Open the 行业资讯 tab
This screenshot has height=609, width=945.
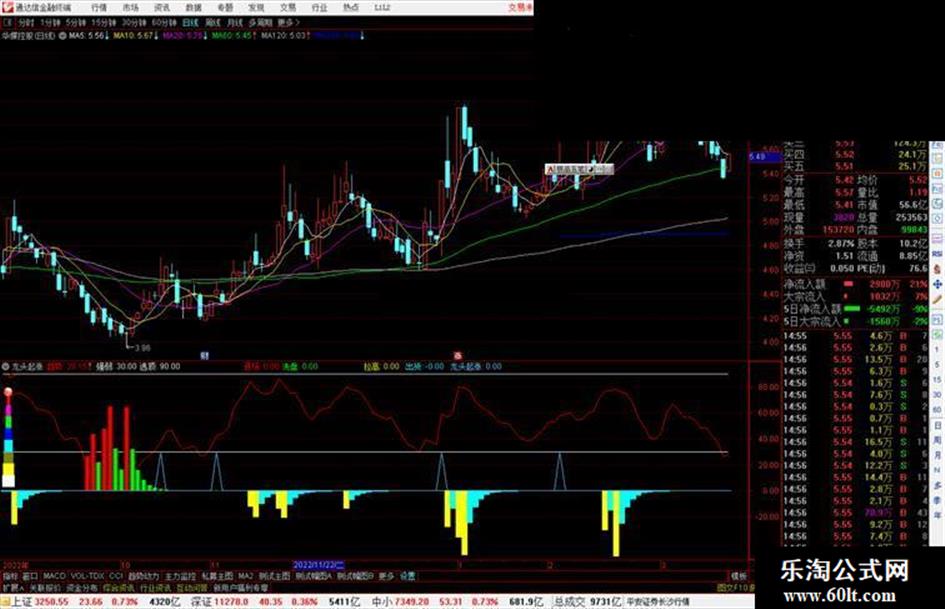155,588
